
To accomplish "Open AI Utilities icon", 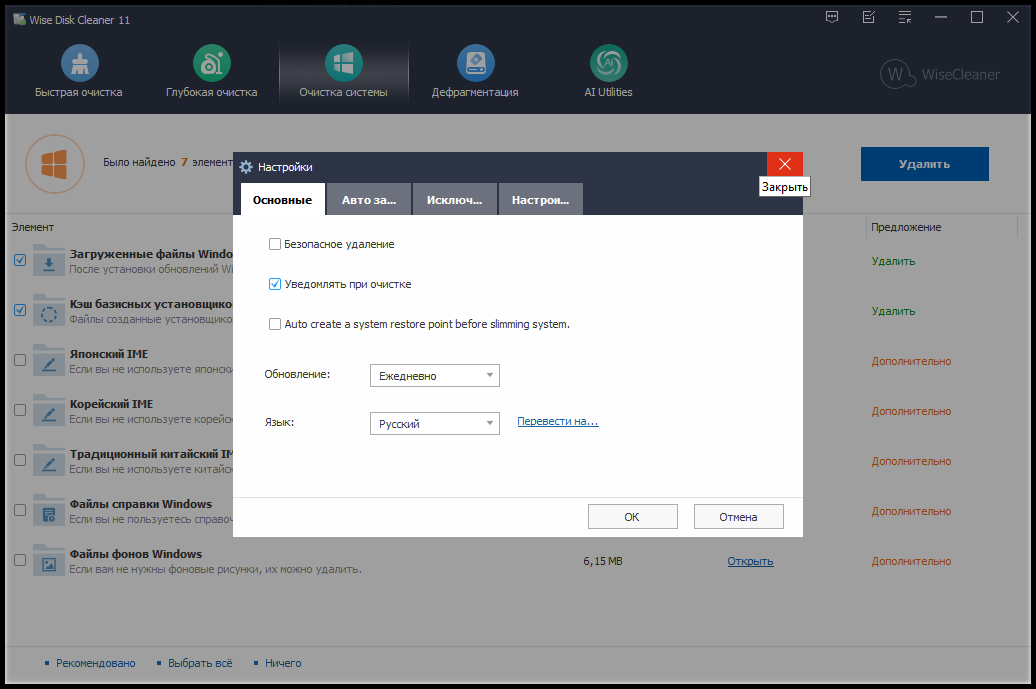I will (609, 63).
